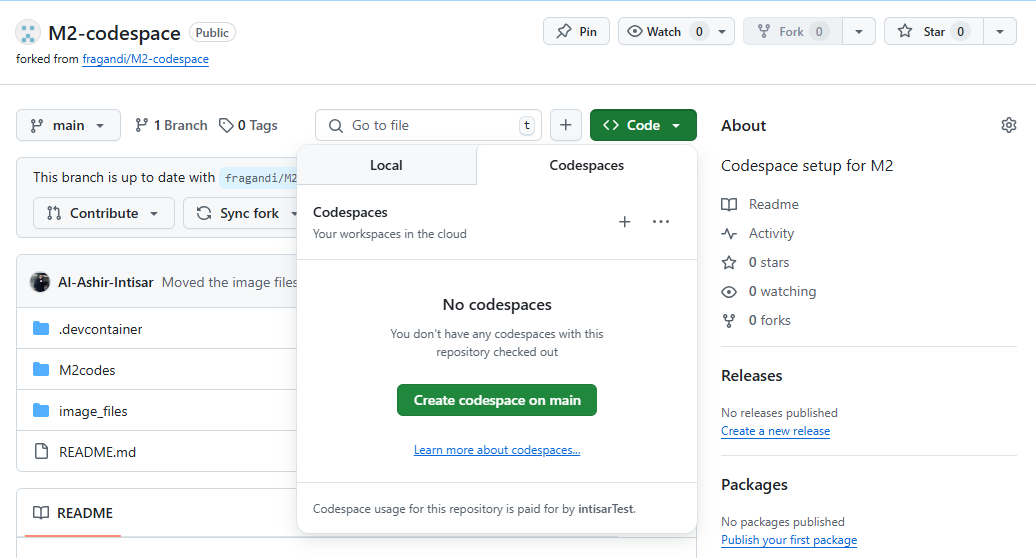Click the Add file plus button
The height and width of the screenshot is (558, 1036).
click(x=565, y=125)
